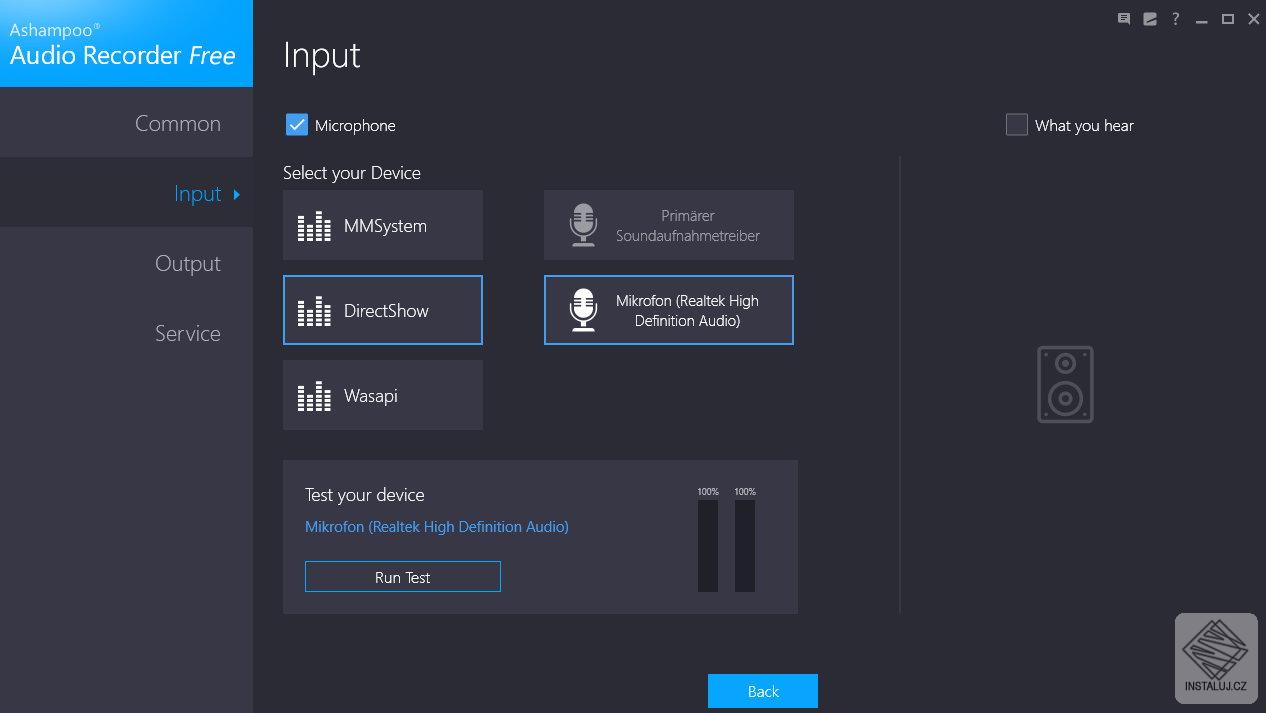Click the left channel level meter
This screenshot has height=713, width=1266.
tap(708, 546)
